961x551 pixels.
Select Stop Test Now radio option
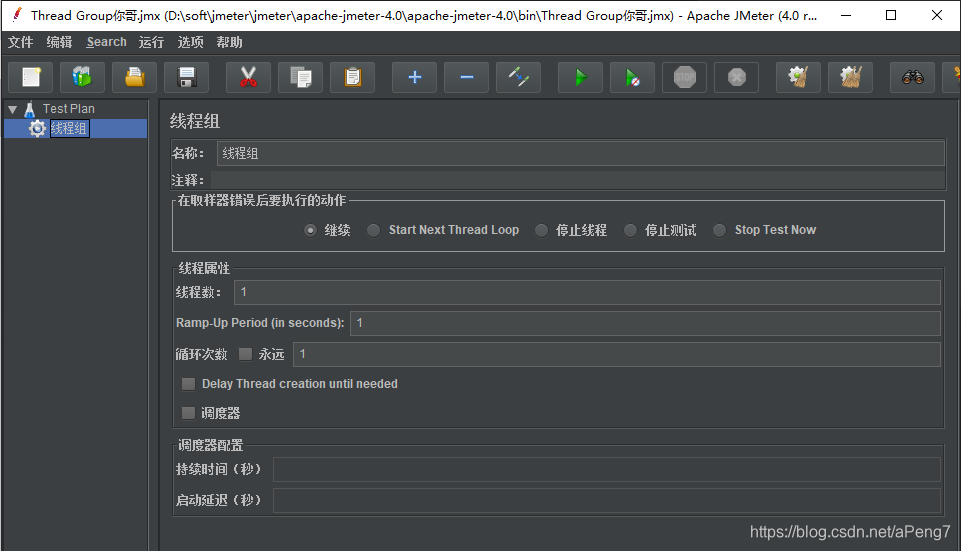click(x=720, y=230)
